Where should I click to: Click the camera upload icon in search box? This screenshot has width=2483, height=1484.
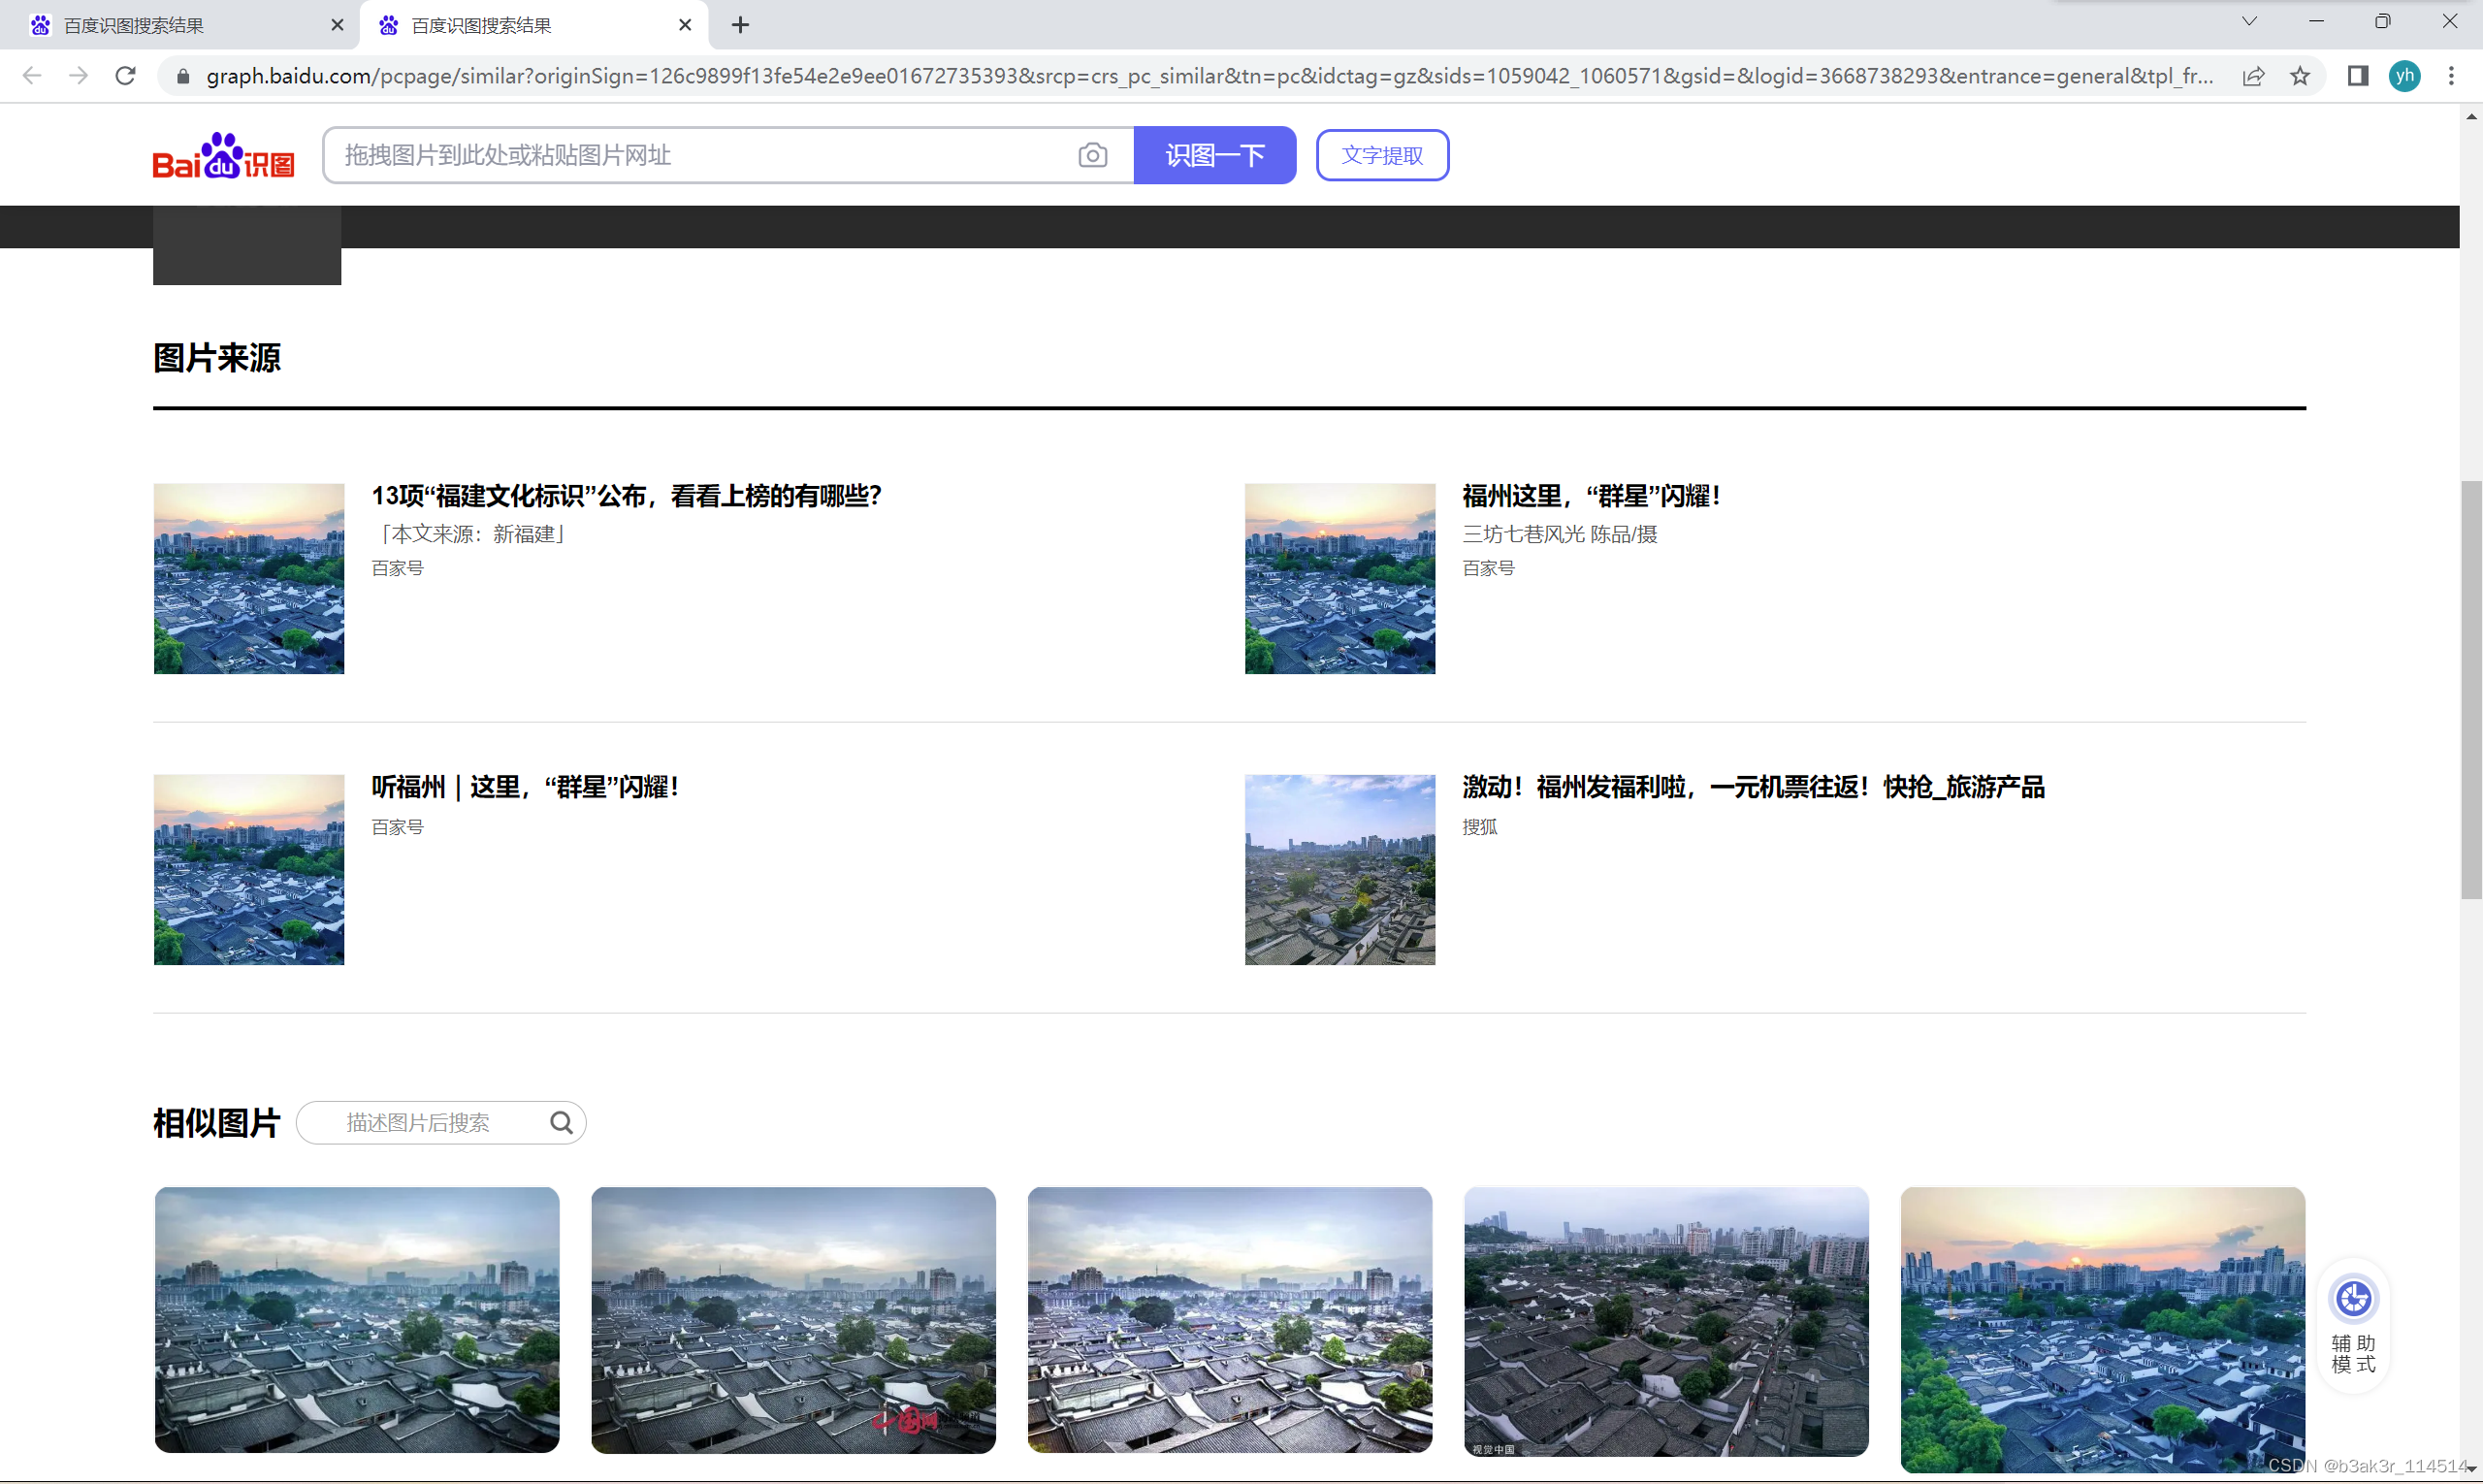pyautogui.click(x=1092, y=155)
